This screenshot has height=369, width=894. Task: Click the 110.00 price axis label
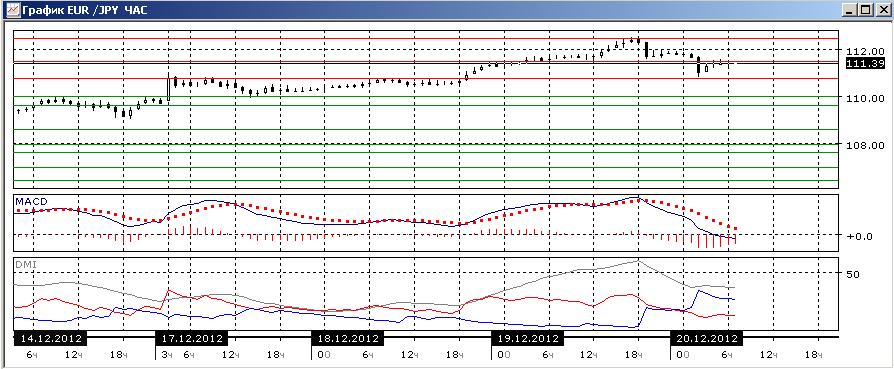tap(865, 98)
